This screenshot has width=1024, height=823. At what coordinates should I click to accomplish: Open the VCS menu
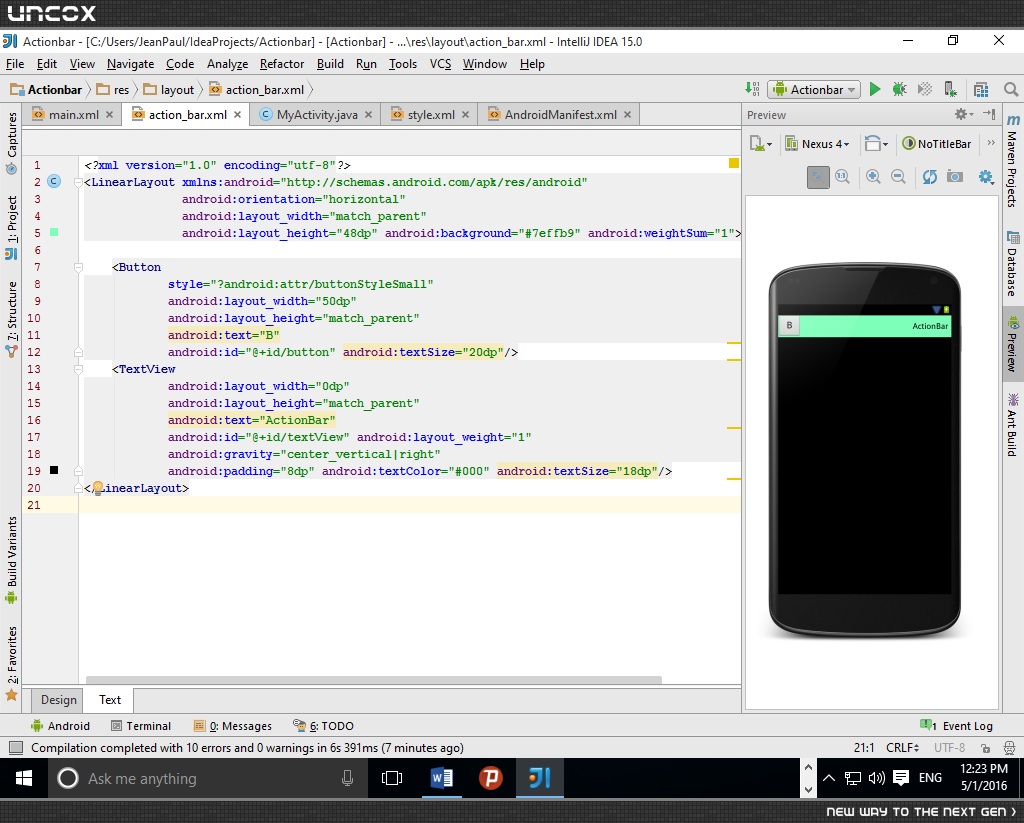(440, 64)
